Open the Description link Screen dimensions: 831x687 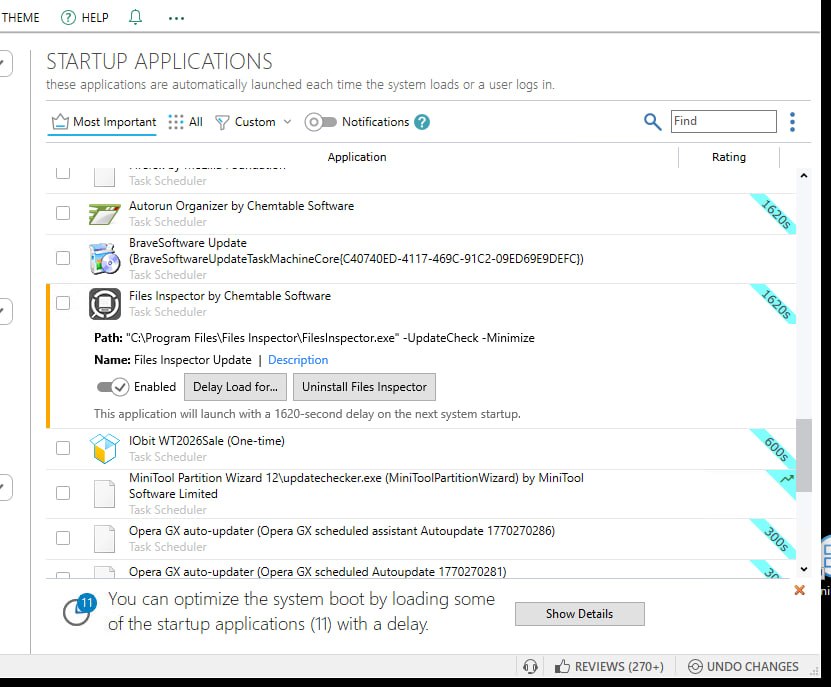298,360
